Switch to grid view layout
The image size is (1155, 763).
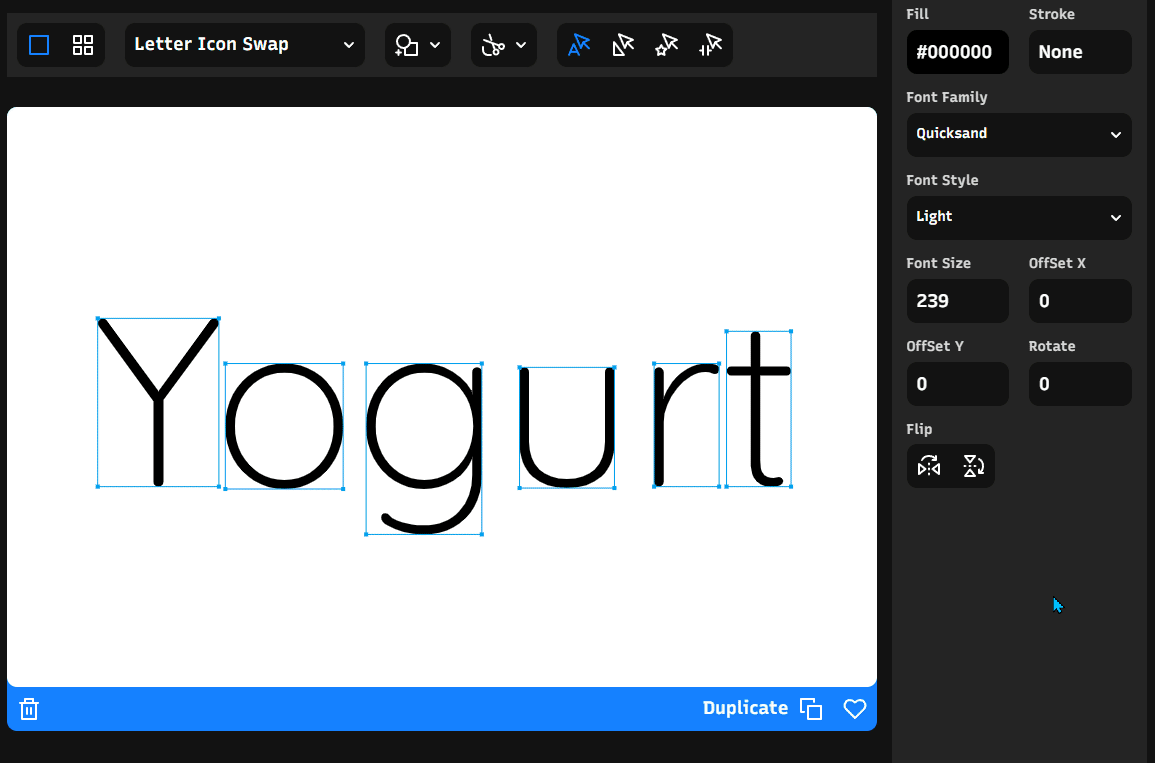(82, 45)
